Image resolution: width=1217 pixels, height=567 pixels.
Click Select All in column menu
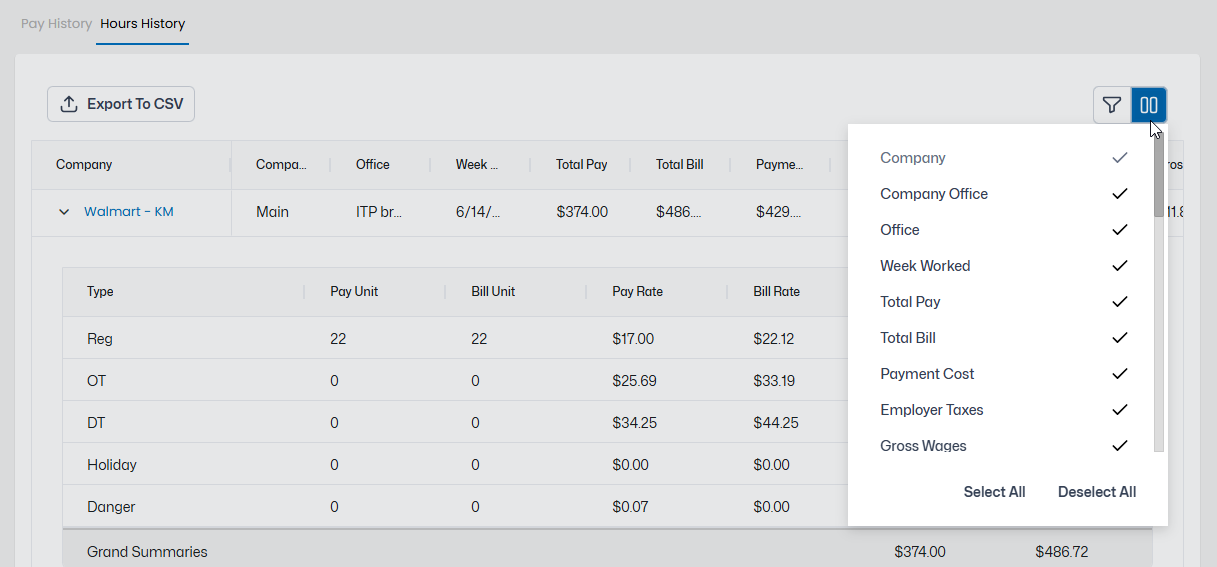tap(994, 492)
